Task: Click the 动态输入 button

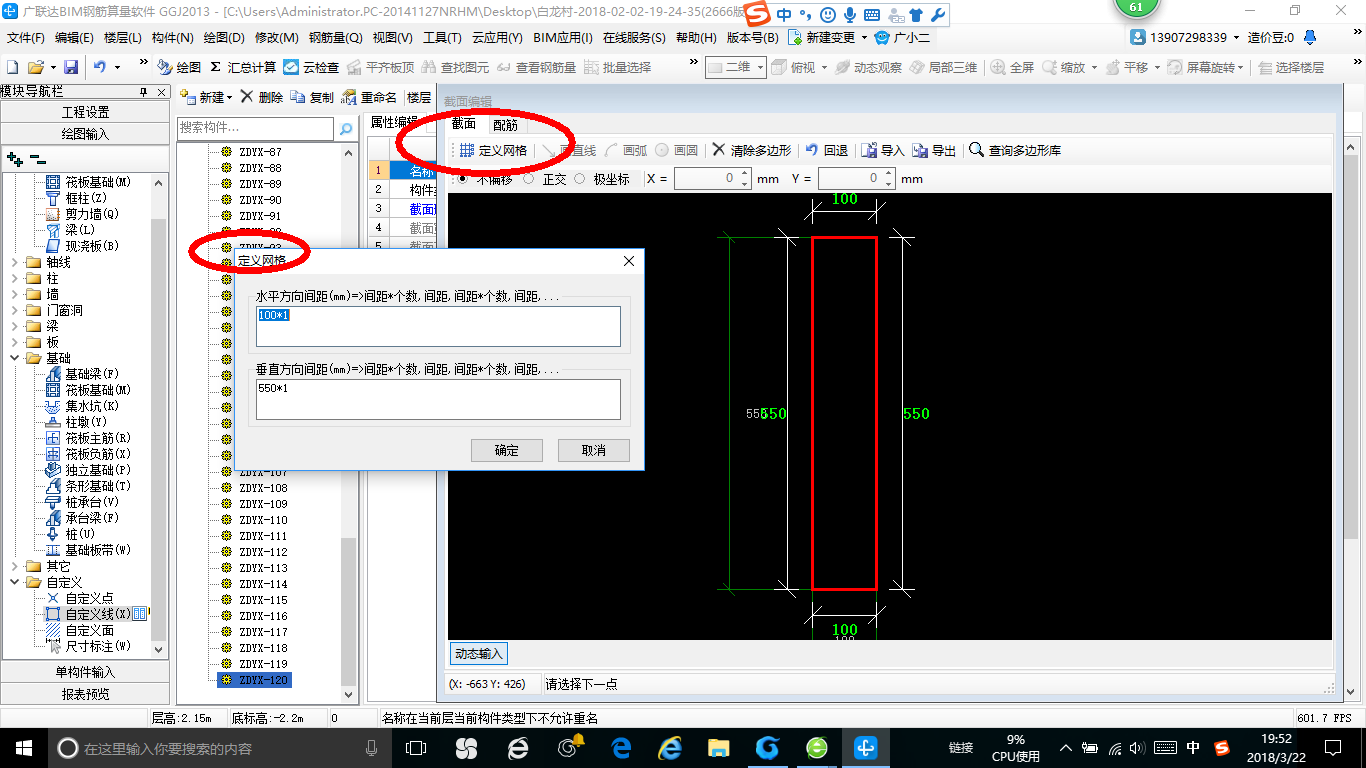Action: 479,653
